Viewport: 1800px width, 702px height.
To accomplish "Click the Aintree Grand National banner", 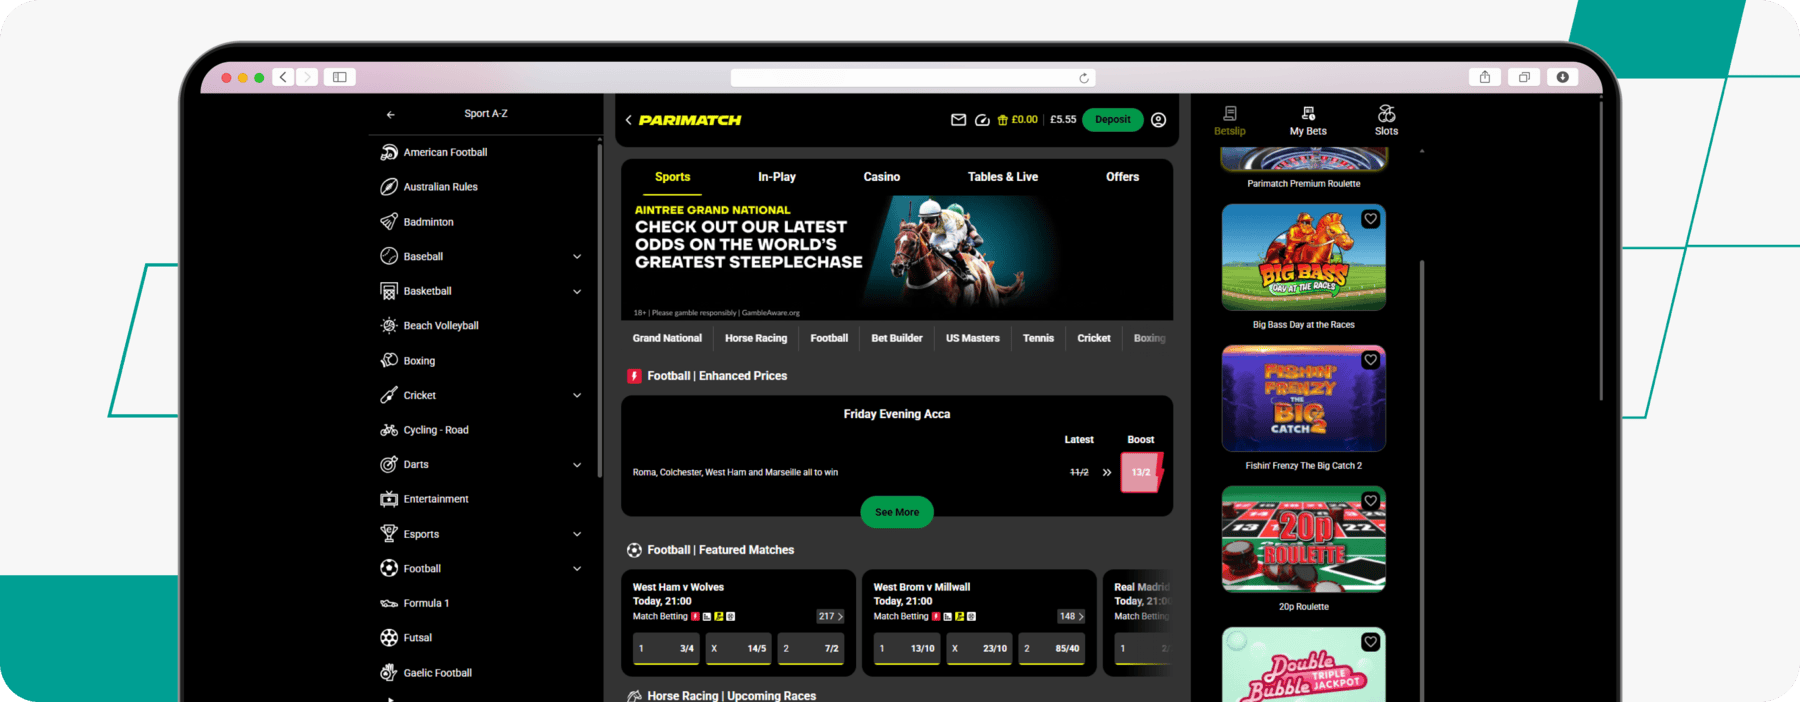I will click(897, 258).
